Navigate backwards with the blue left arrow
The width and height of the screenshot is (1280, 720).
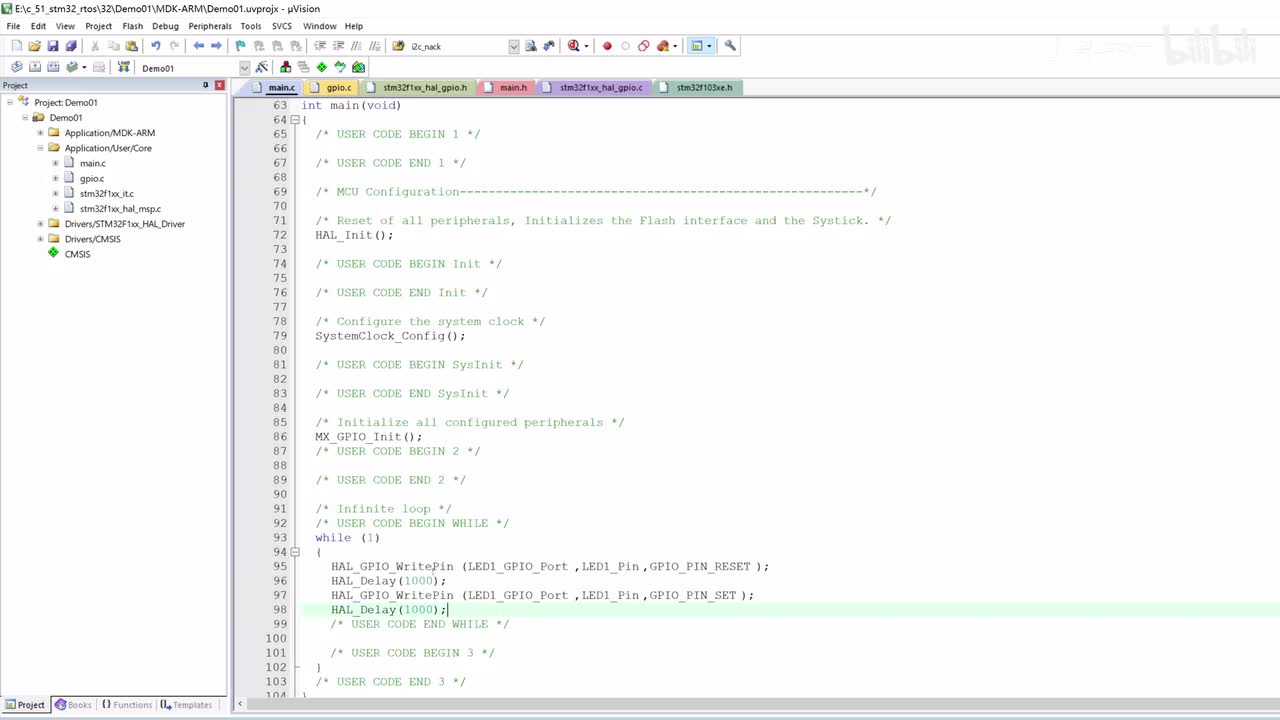pos(199,46)
